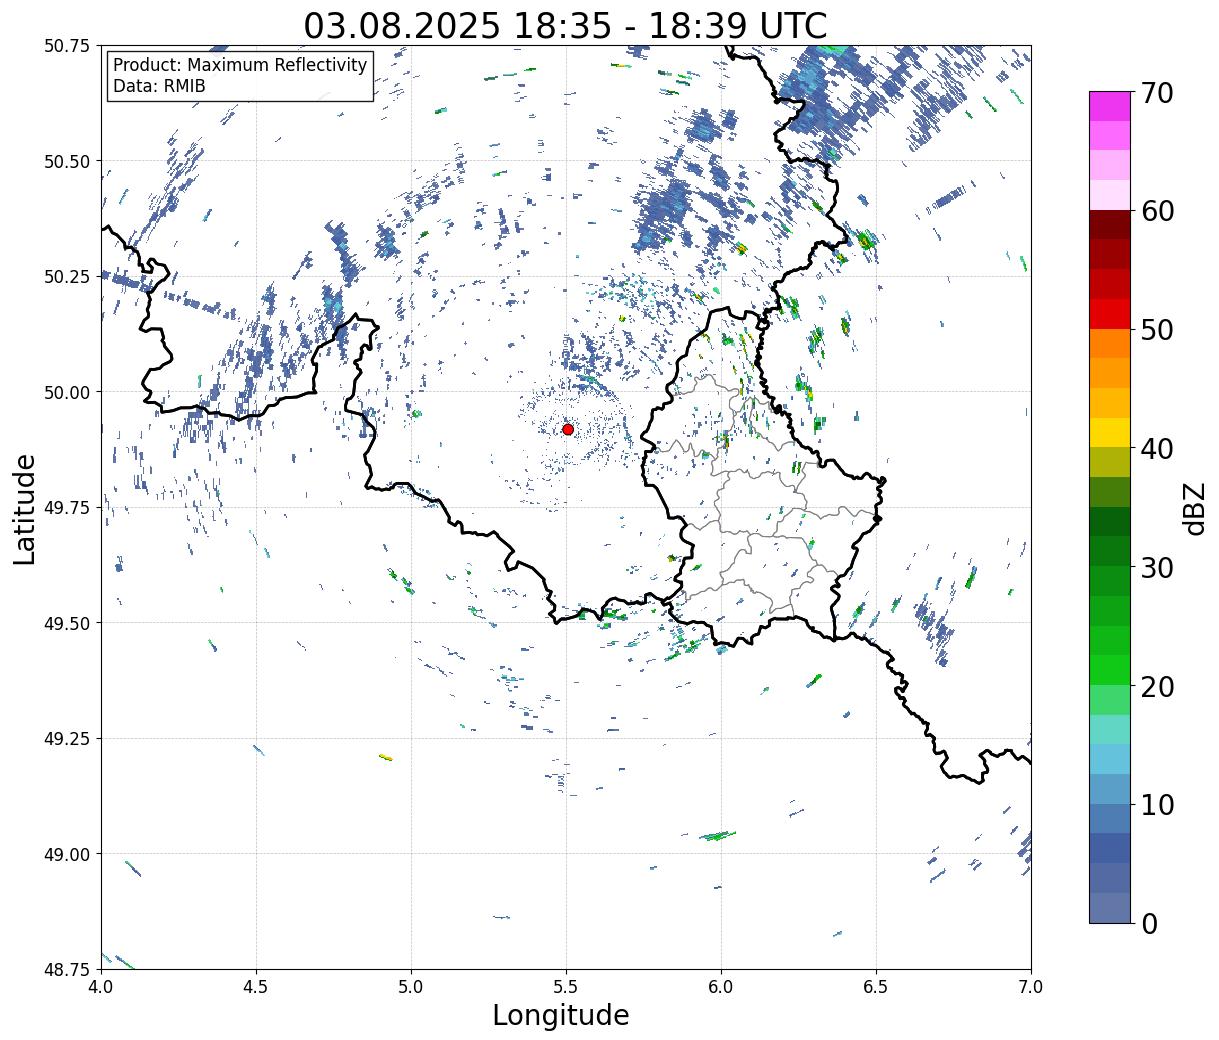Click the "Product: Maximum Reflectivity" text

point(240,65)
